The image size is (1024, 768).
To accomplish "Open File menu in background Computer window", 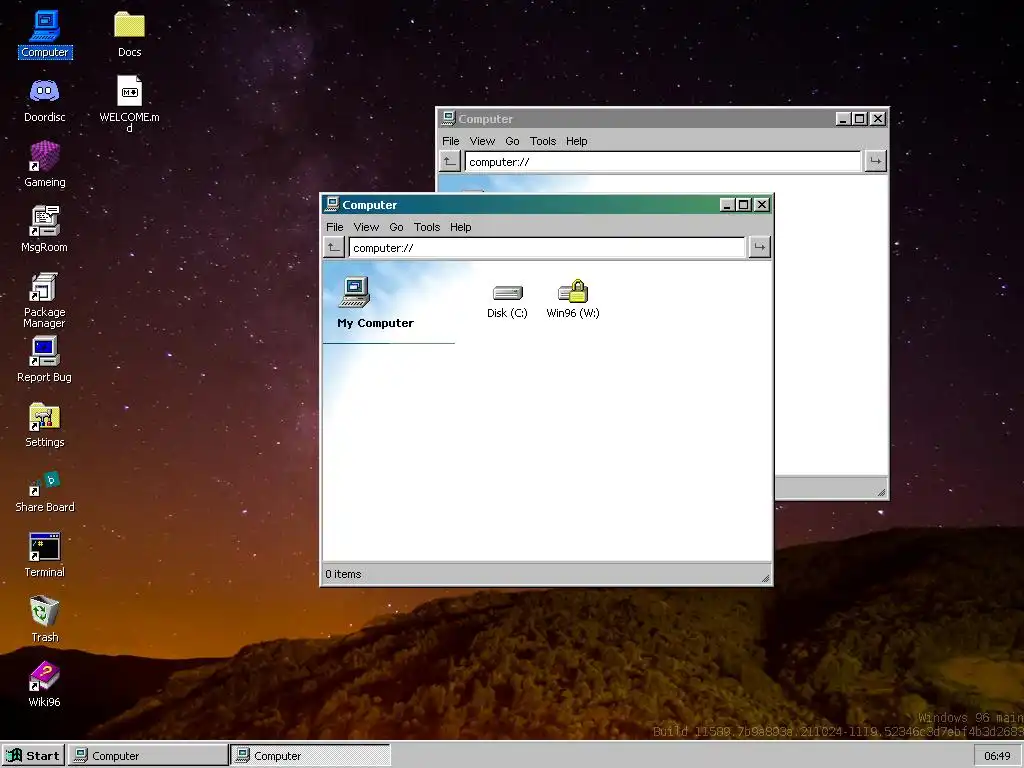I will [x=451, y=141].
